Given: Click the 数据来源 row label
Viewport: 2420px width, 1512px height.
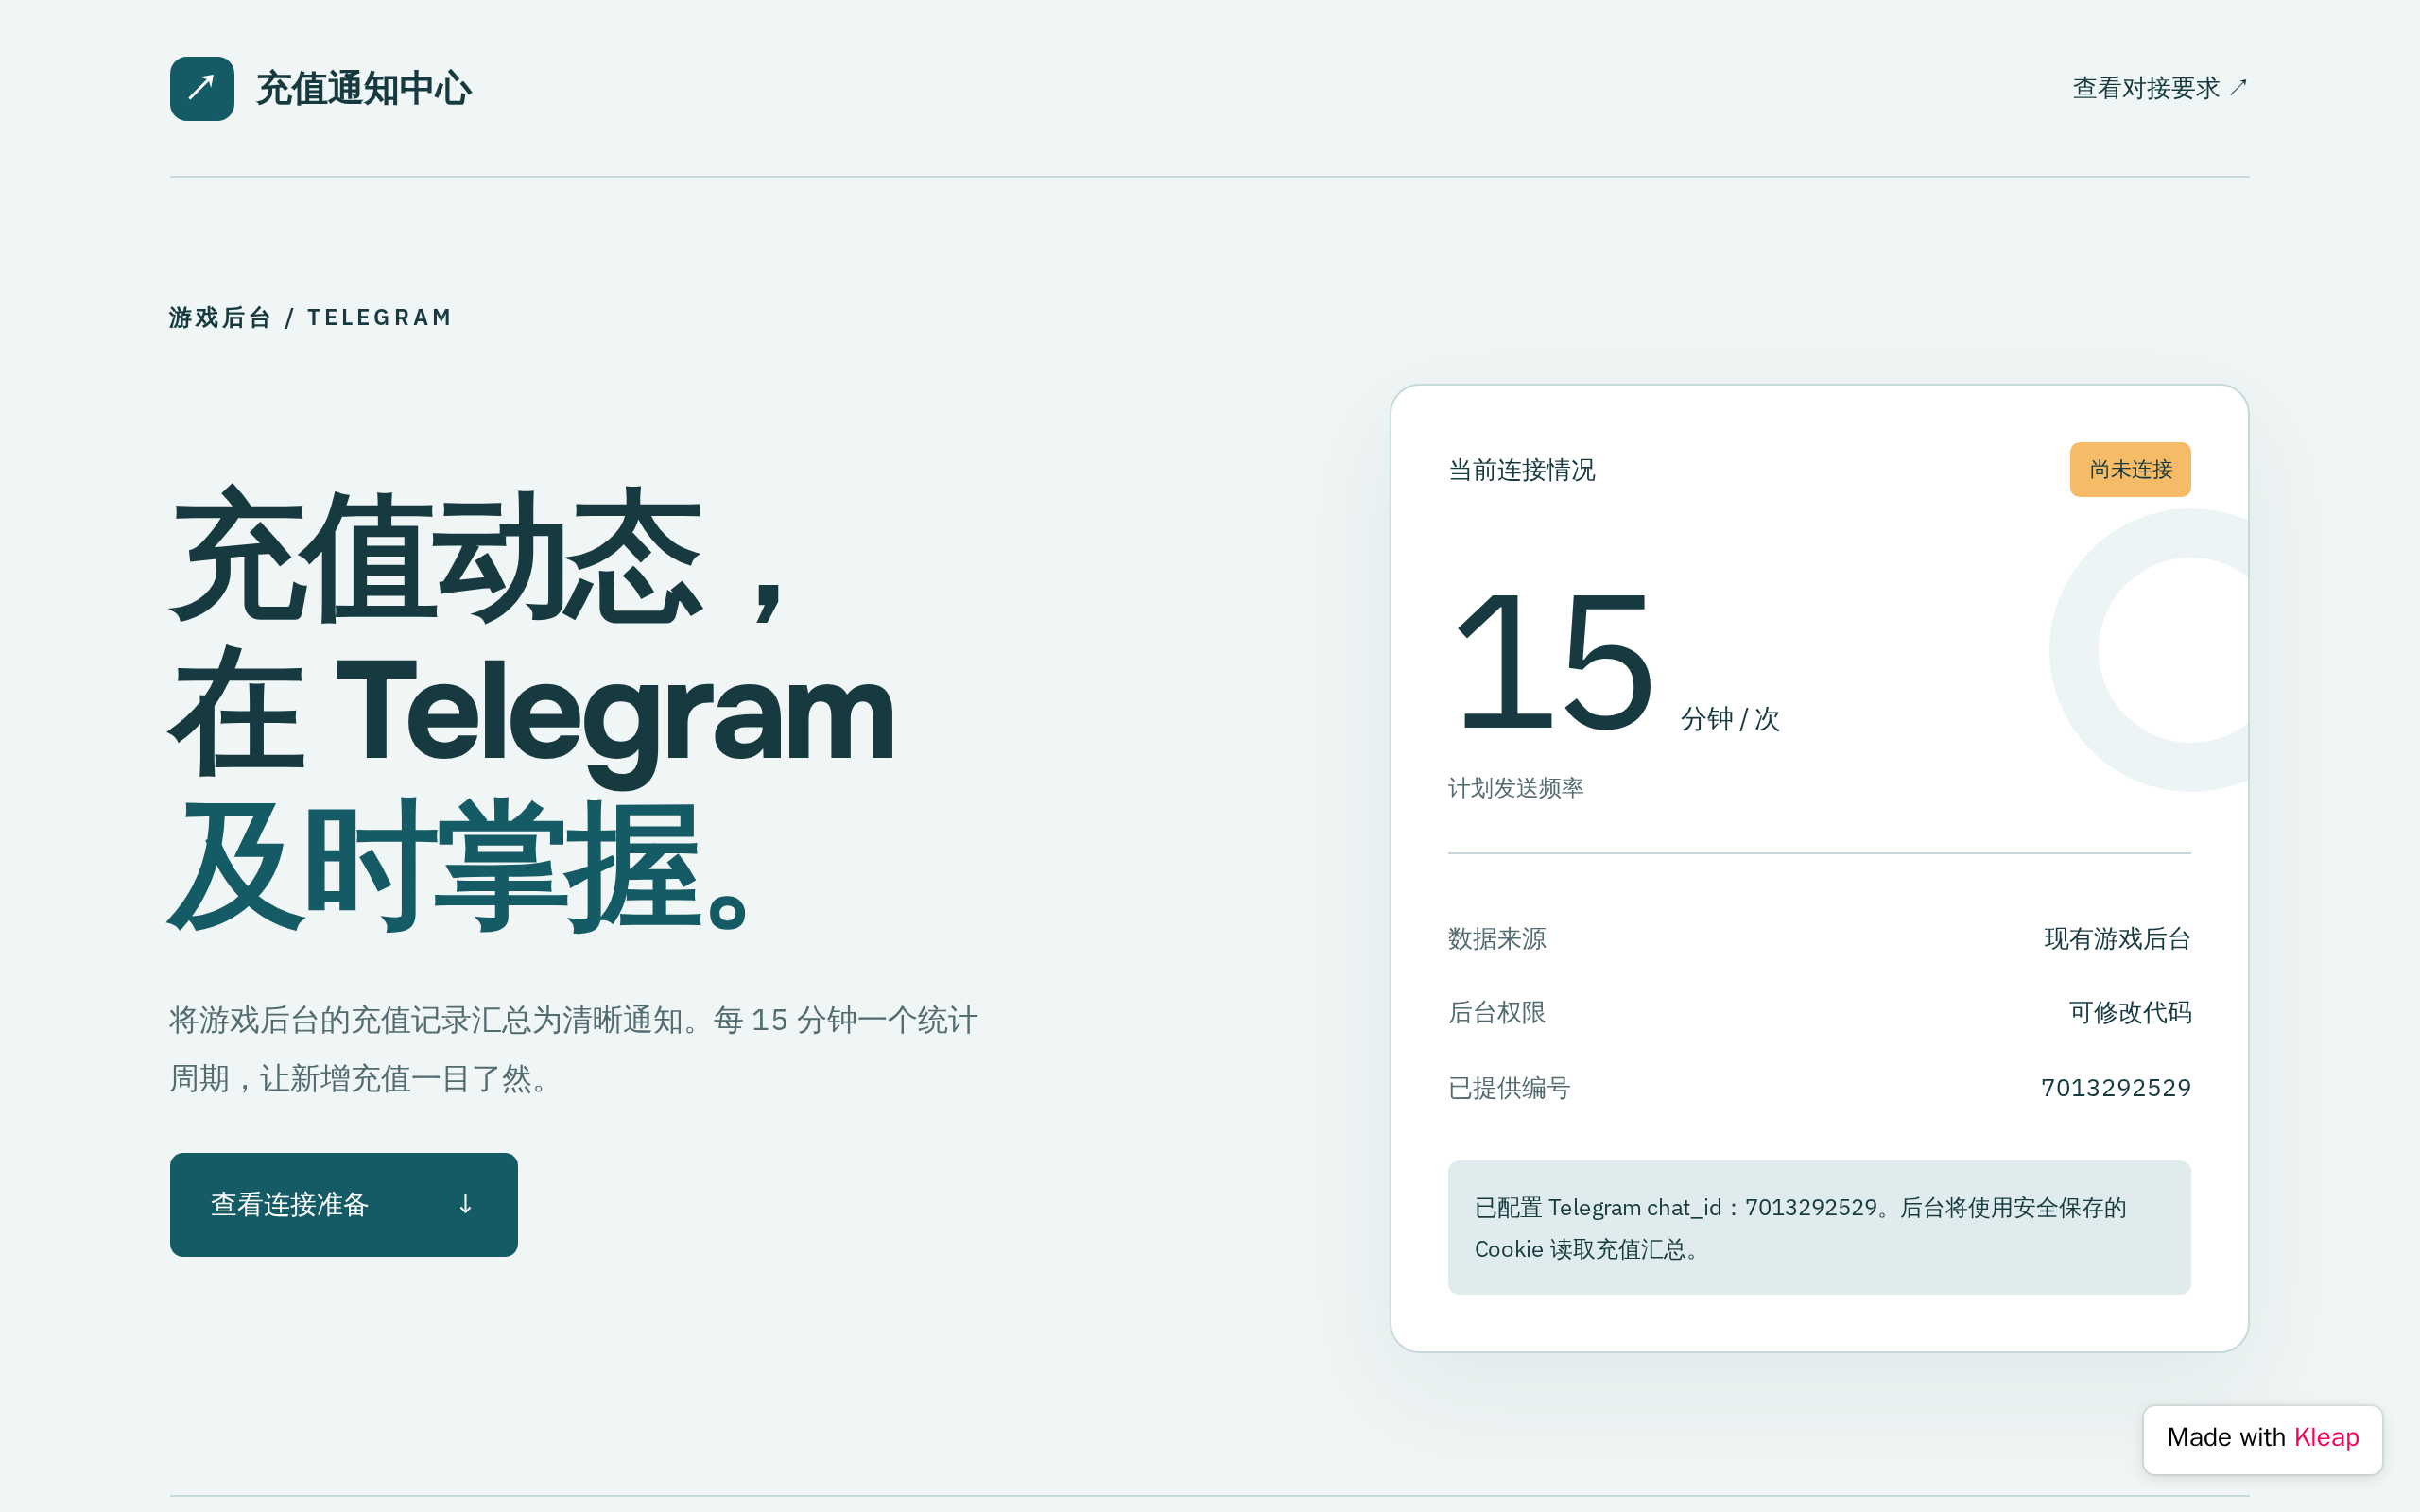Looking at the screenshot, I should [x=1497, y=938].
